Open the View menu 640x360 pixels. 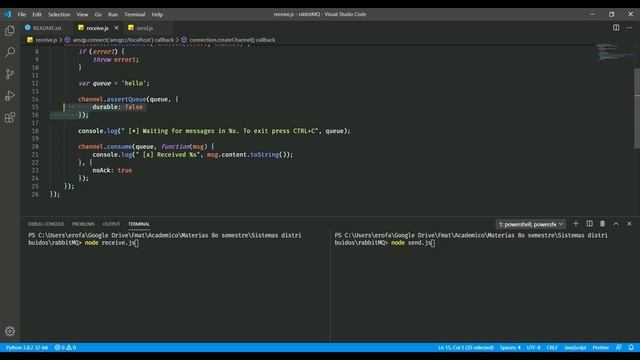(x=82, y=14)
